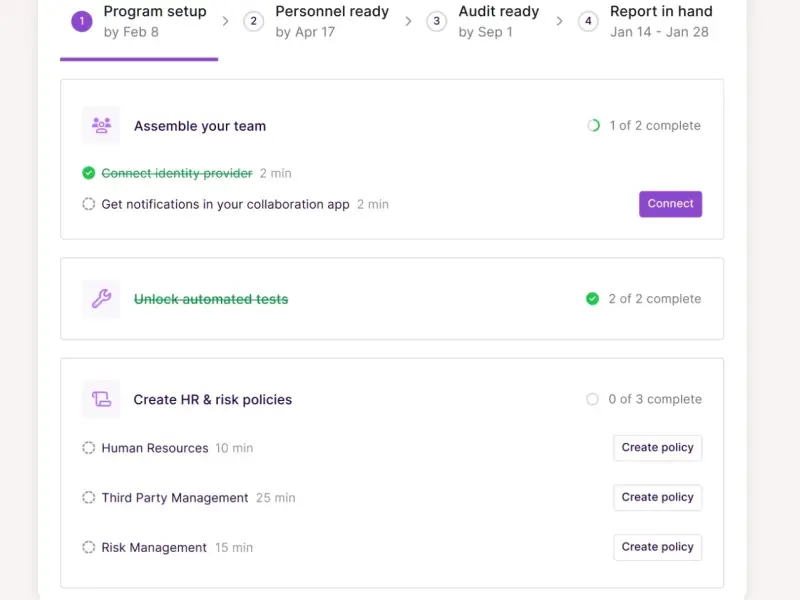Click step 4 number circle badge
The height and width of the screenshot is (600, 800).
click(x=588, y=21)
